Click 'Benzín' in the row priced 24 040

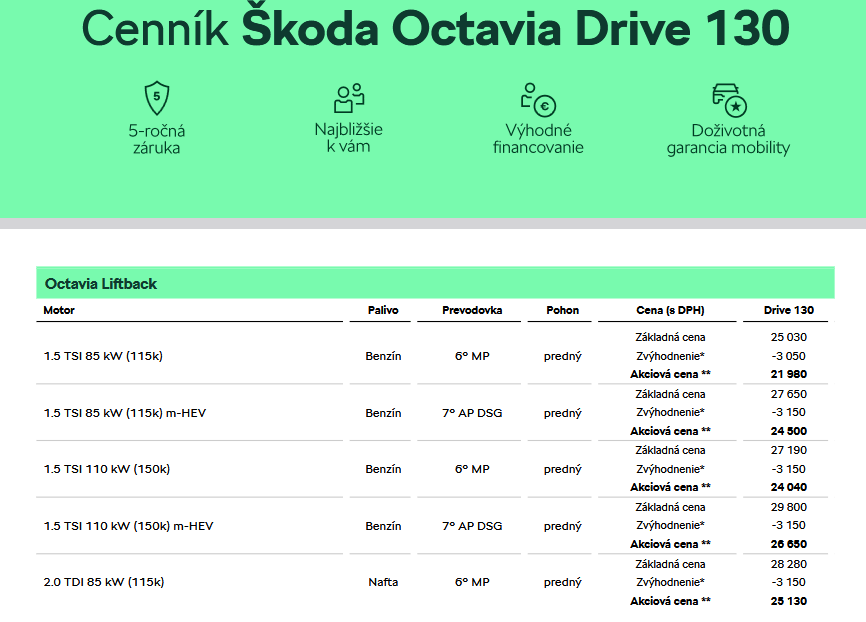383,469
